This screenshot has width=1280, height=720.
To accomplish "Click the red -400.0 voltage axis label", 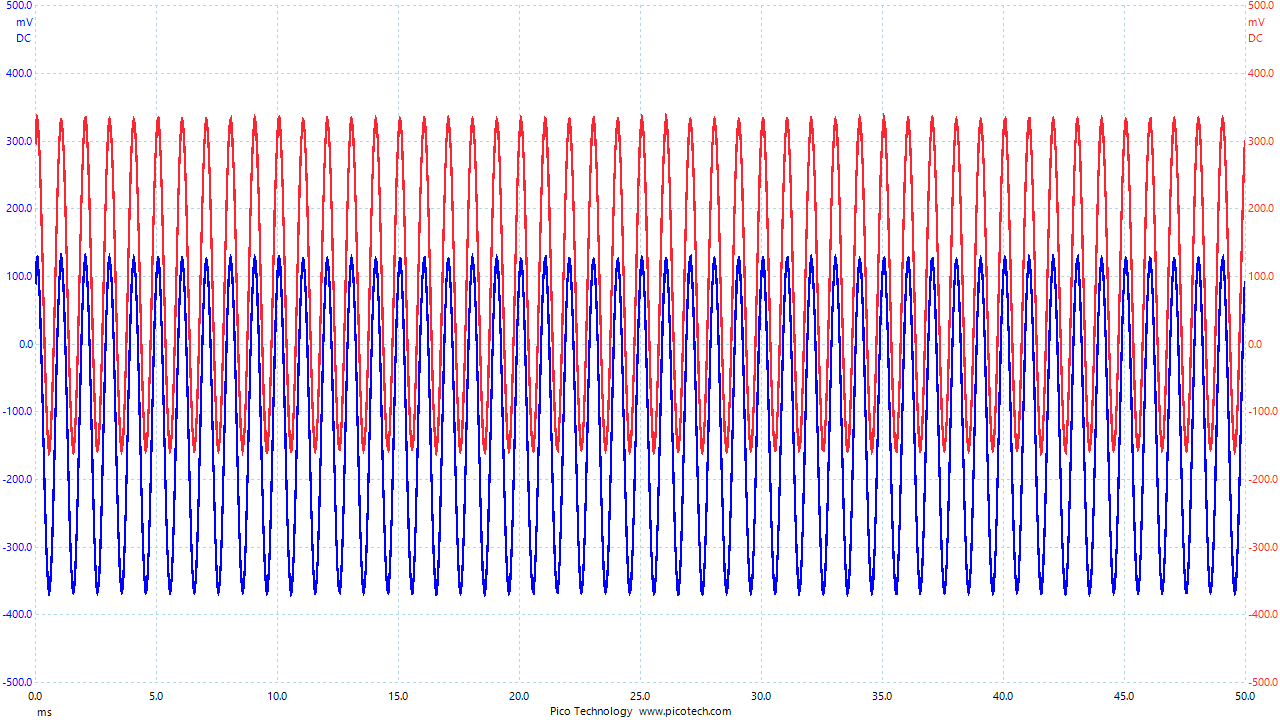I will point(1264,614).
